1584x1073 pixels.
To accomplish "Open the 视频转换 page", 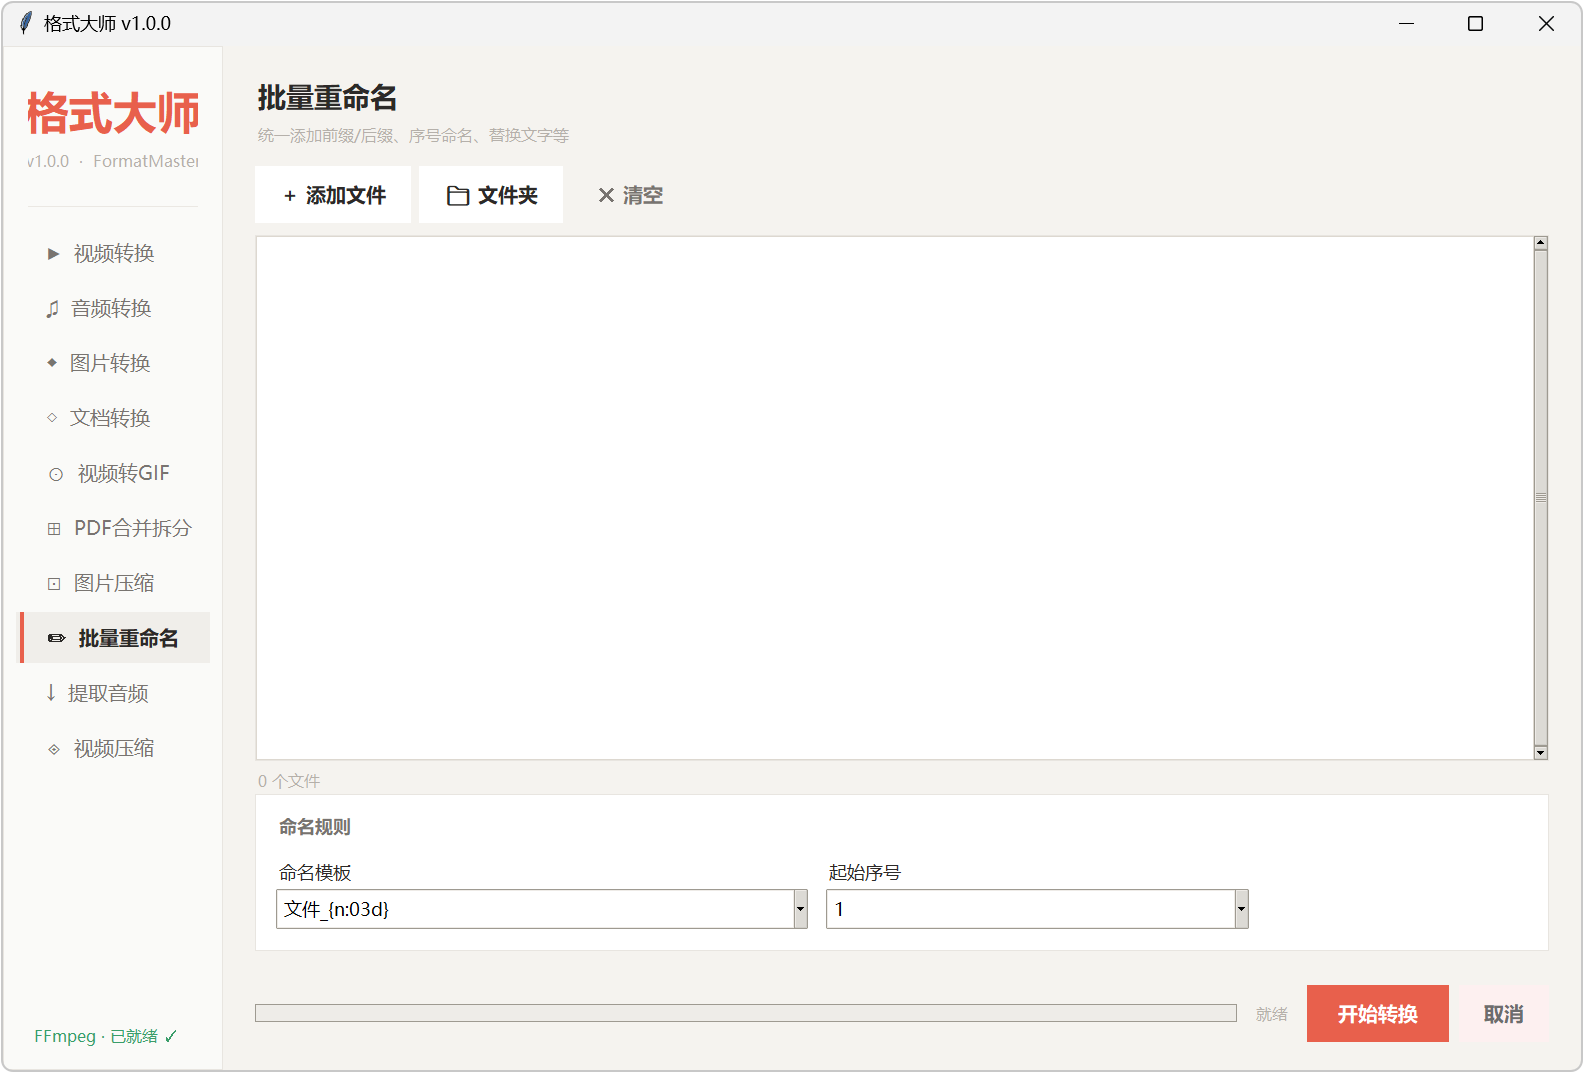I will [x=115, y=254].
